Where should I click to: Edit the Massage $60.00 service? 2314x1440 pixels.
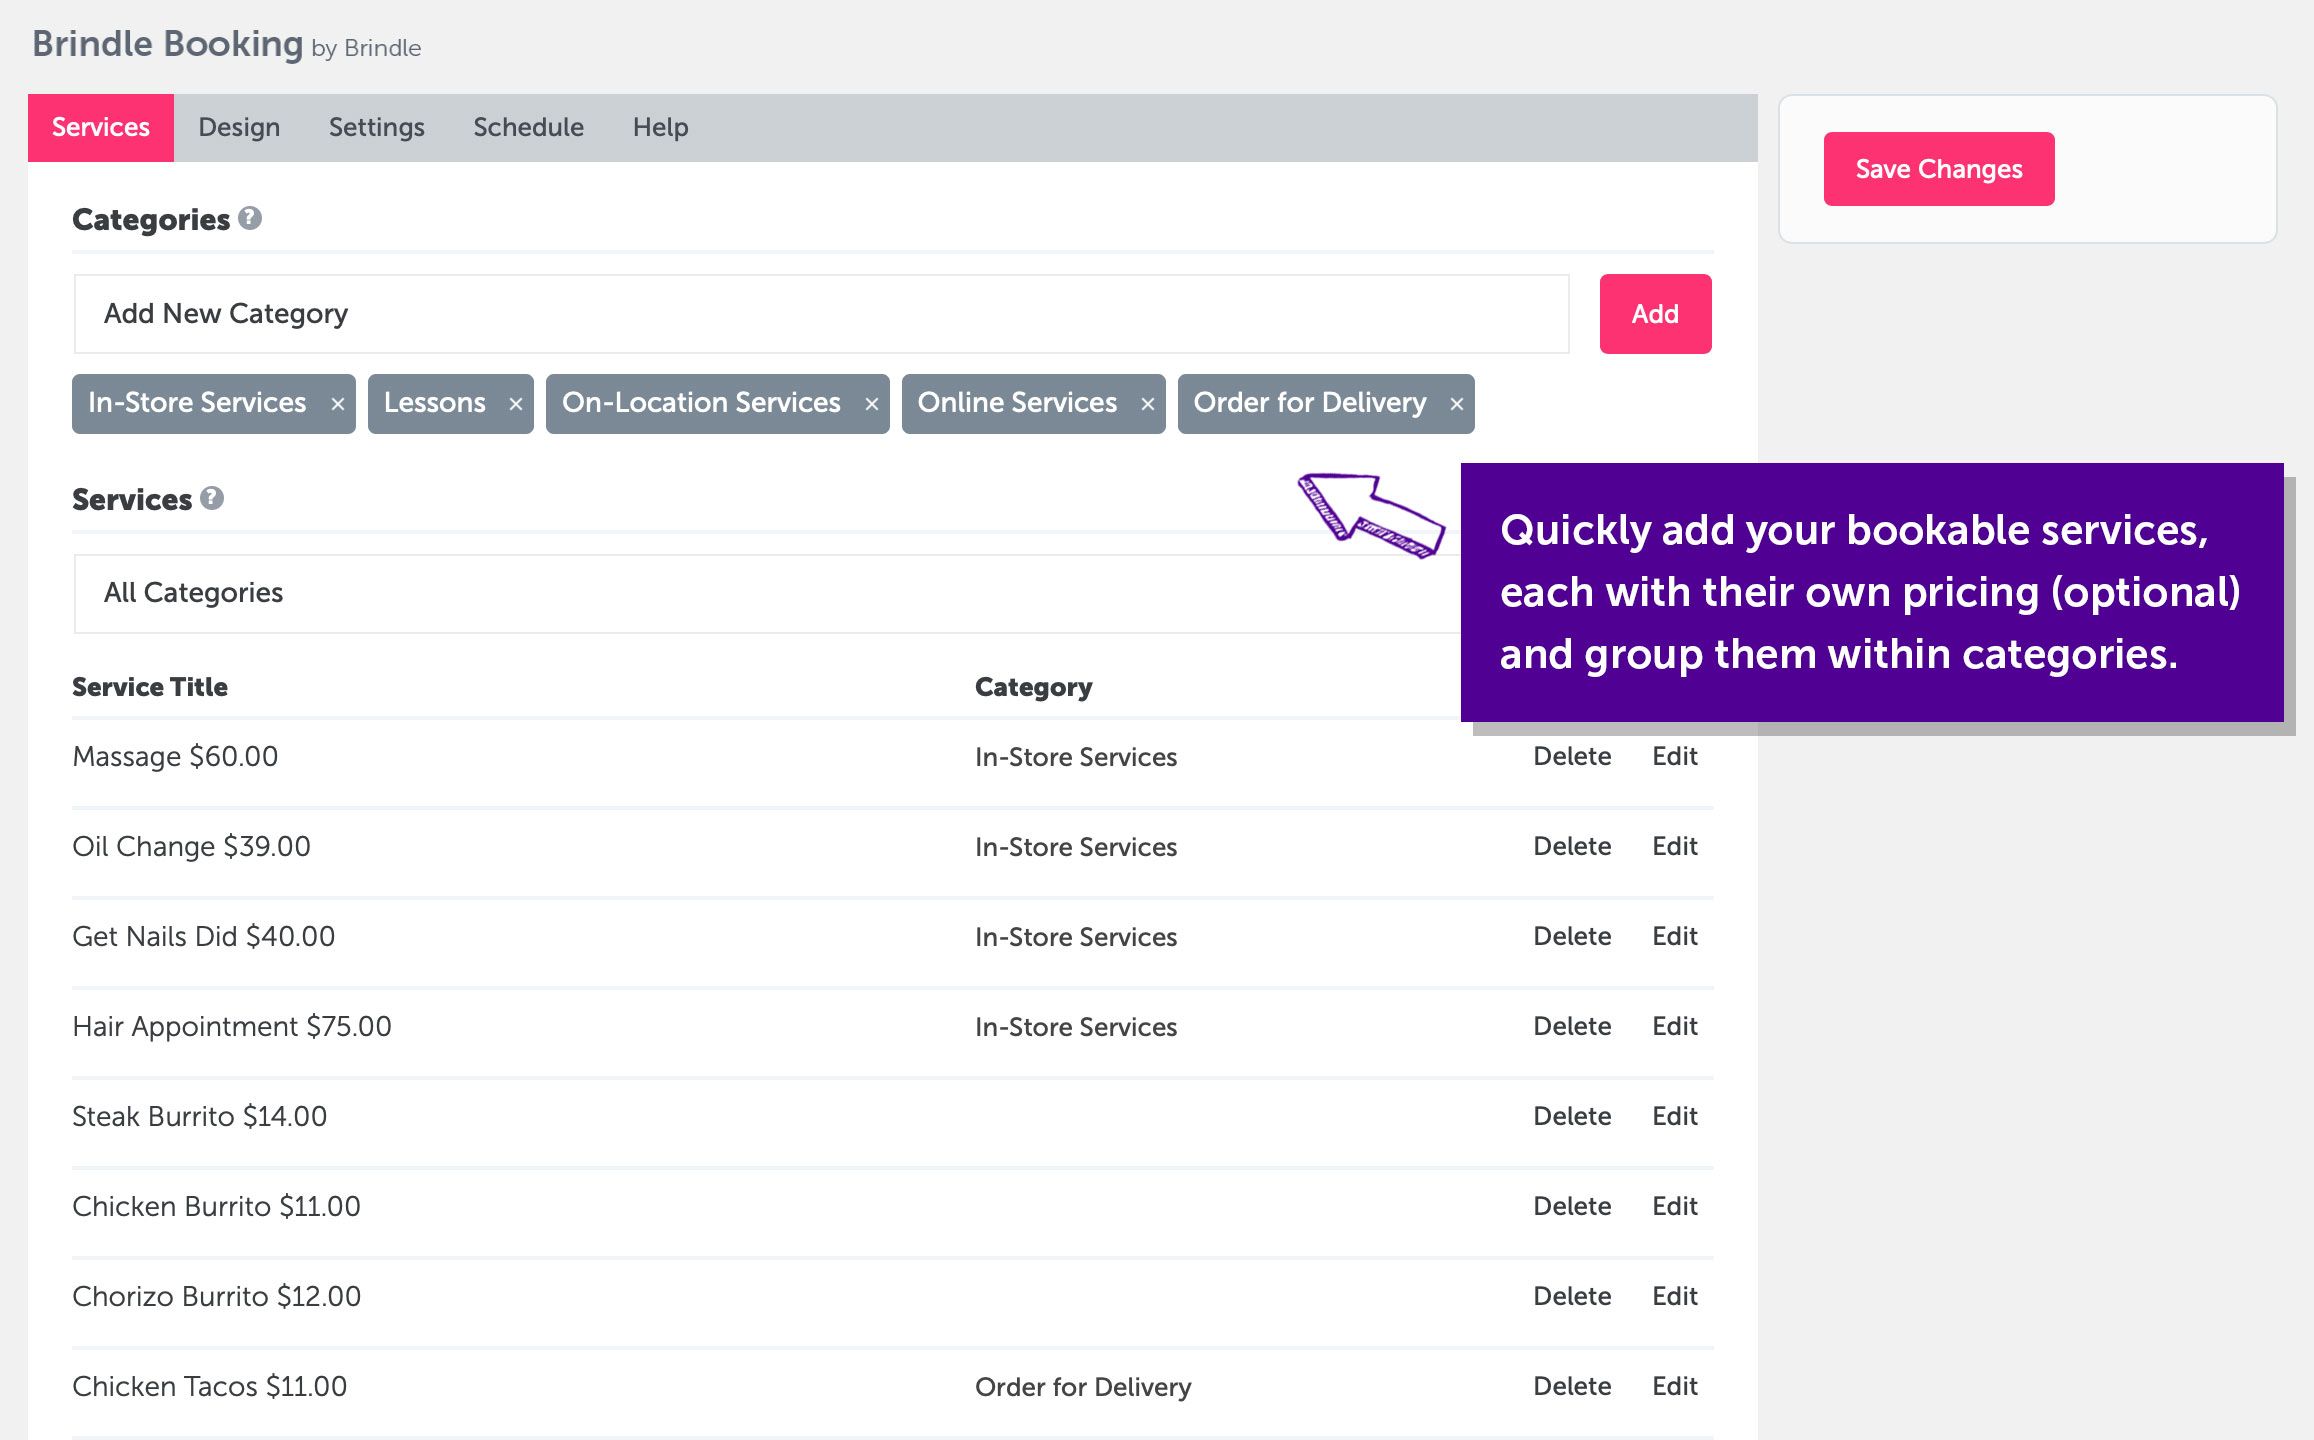[1675, 757]
